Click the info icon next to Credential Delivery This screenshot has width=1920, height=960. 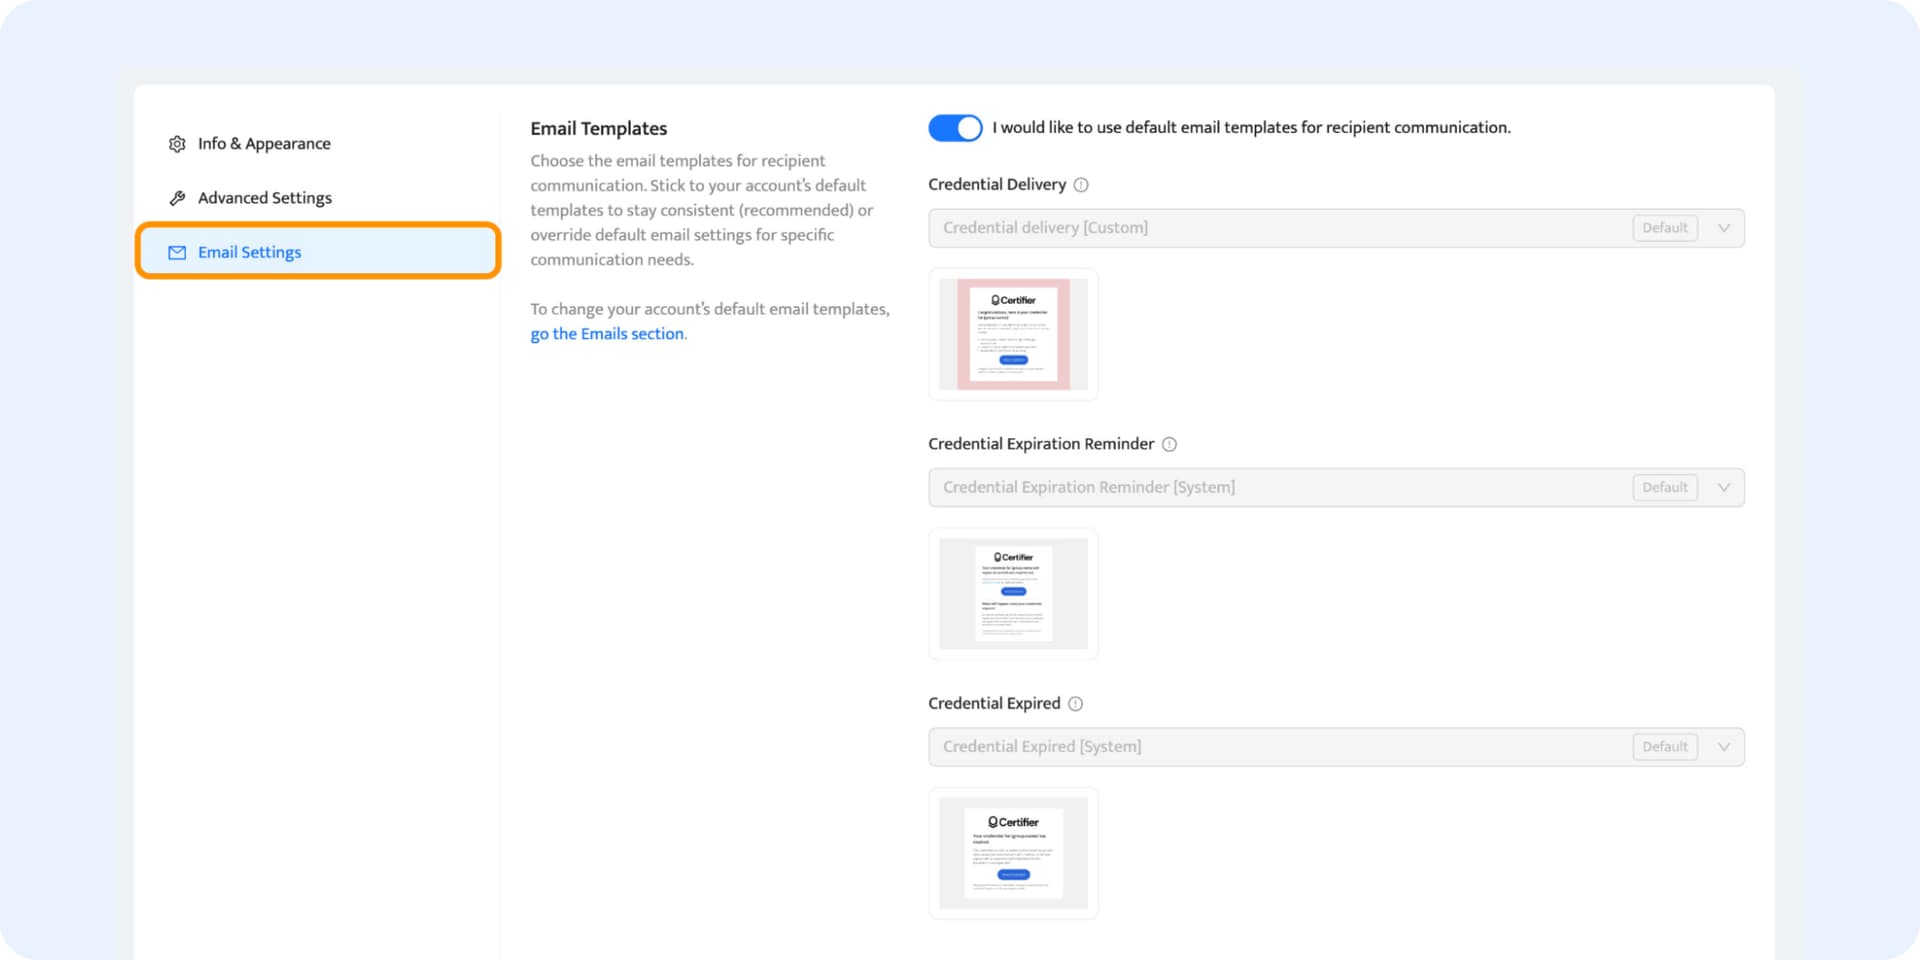click(1081, 185)
